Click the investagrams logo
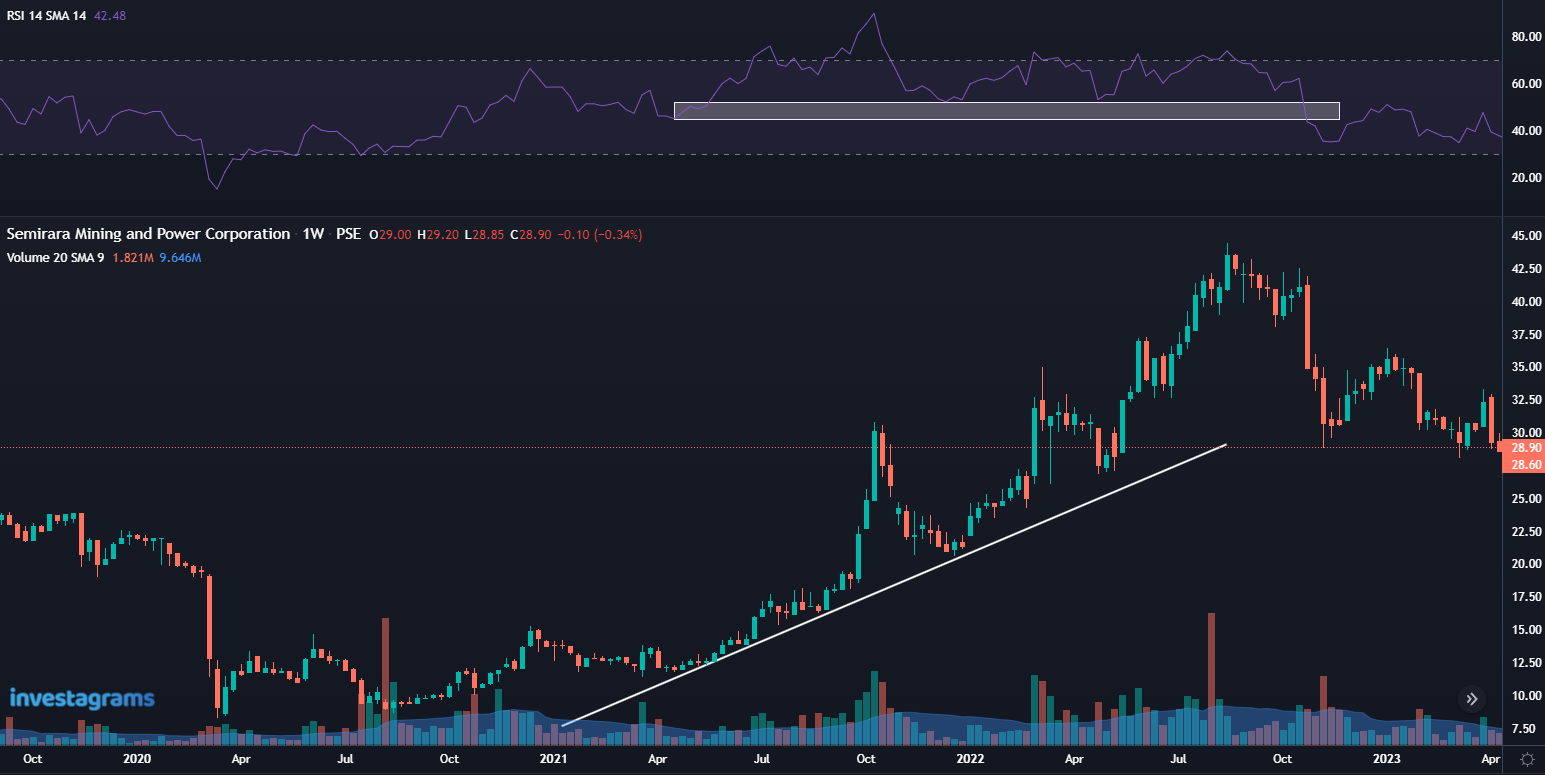This screenshot has width=1545, height=775. (82, 698)
